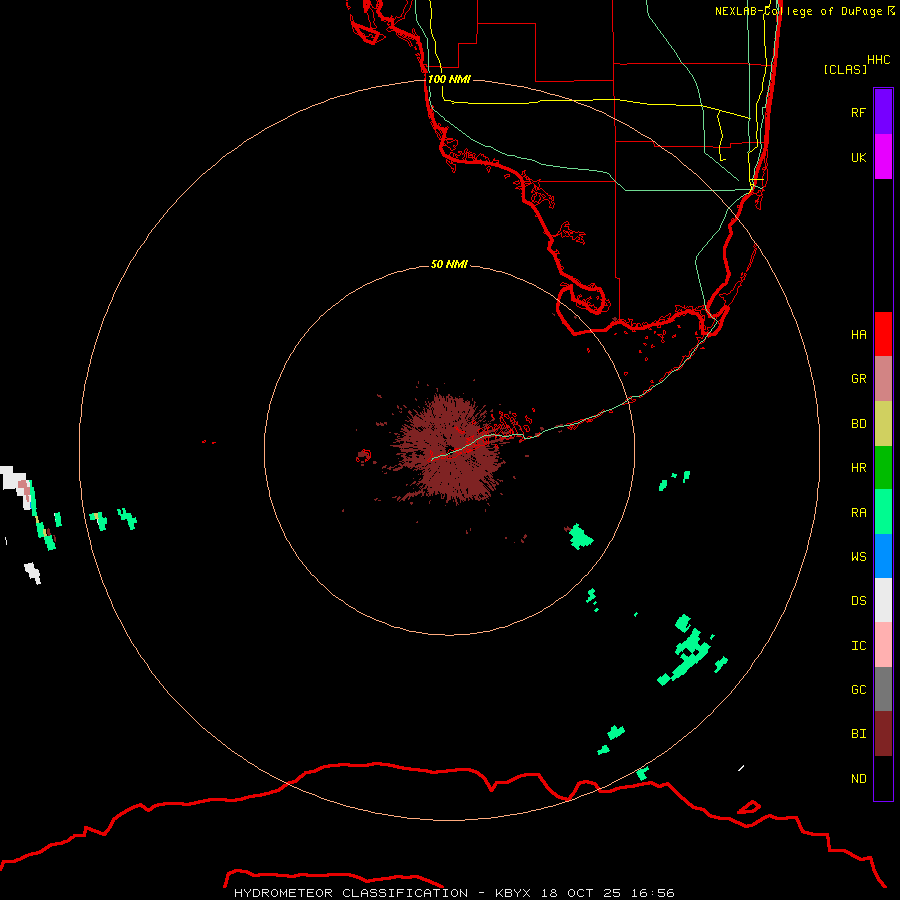Click the KBYX radar site identifier
900x900 pixels.
[x=513, y=893]
